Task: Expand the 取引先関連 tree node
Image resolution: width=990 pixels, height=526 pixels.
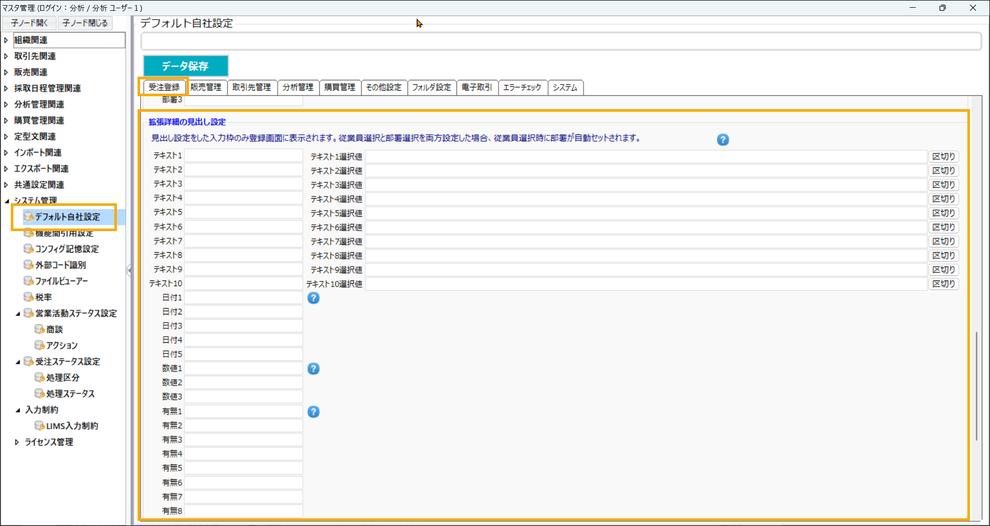Action: tap(6, 57)
